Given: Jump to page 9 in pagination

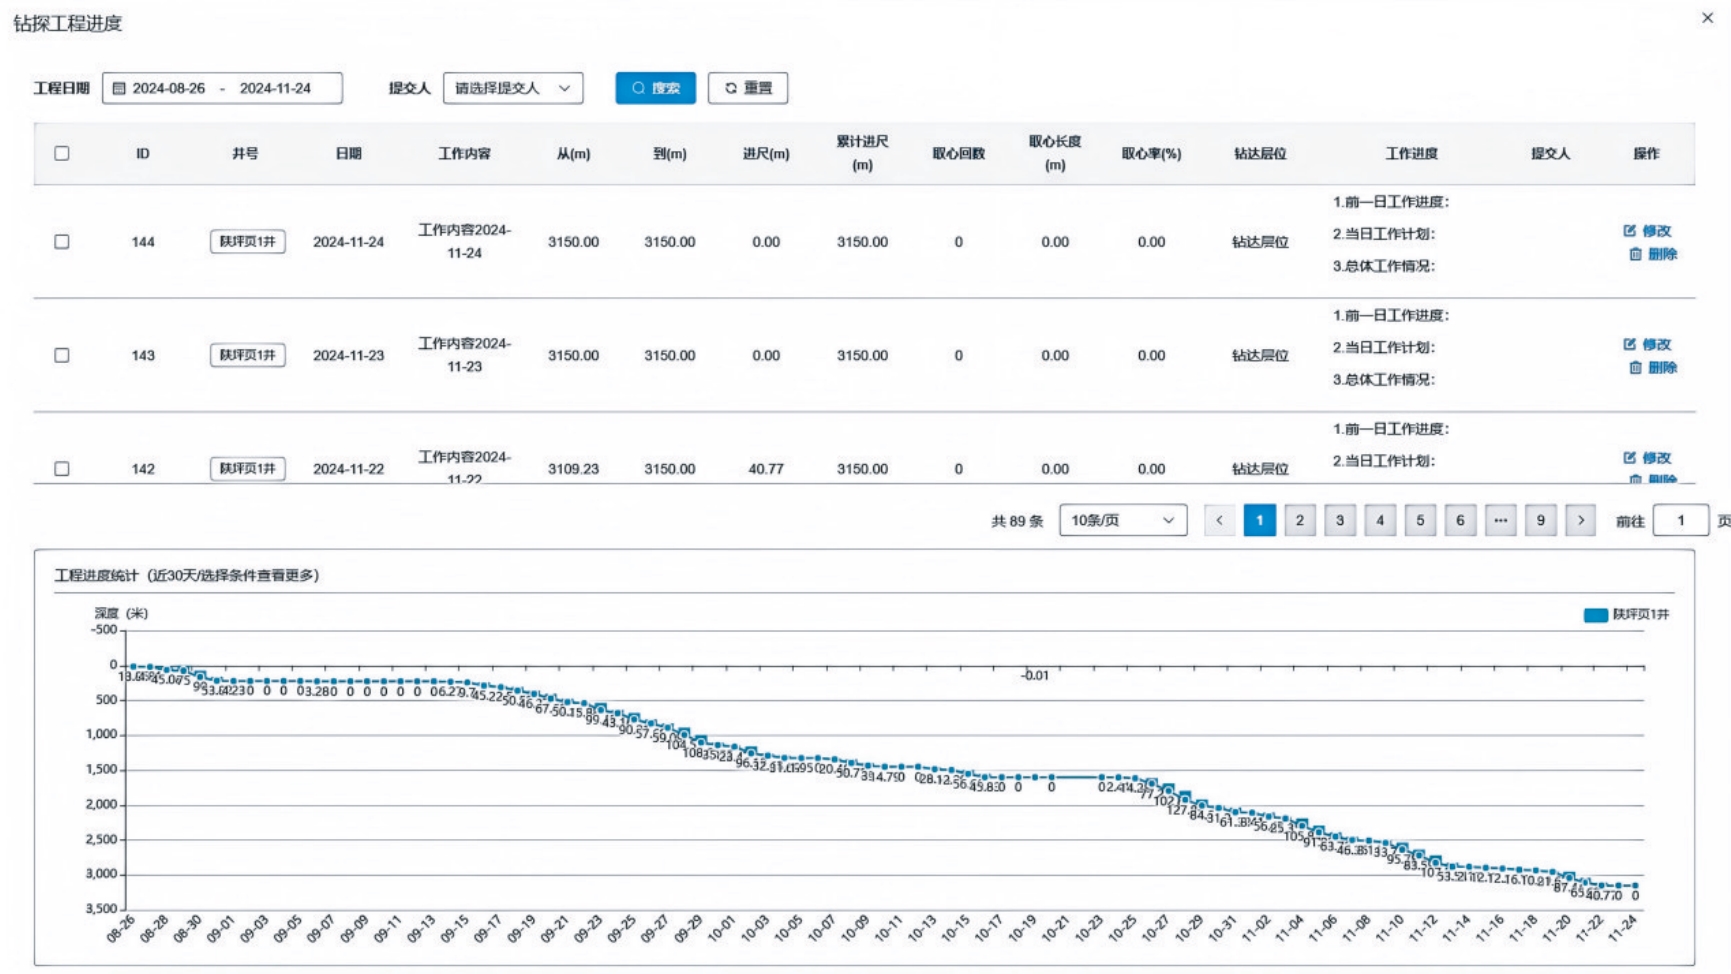Looking at the screenshot, I should [x=1541, y=520].
